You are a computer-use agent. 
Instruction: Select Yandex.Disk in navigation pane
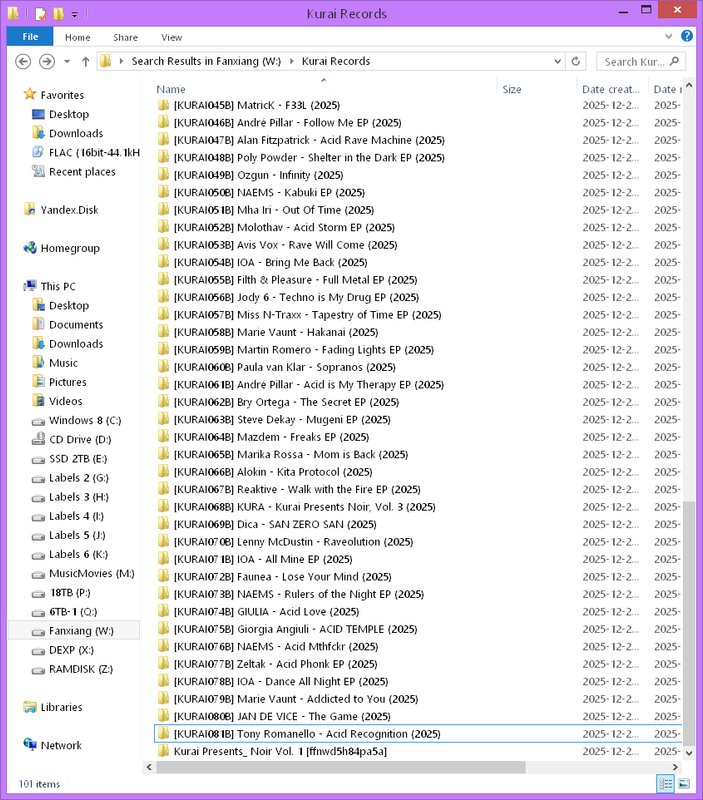tap(69, 210)
